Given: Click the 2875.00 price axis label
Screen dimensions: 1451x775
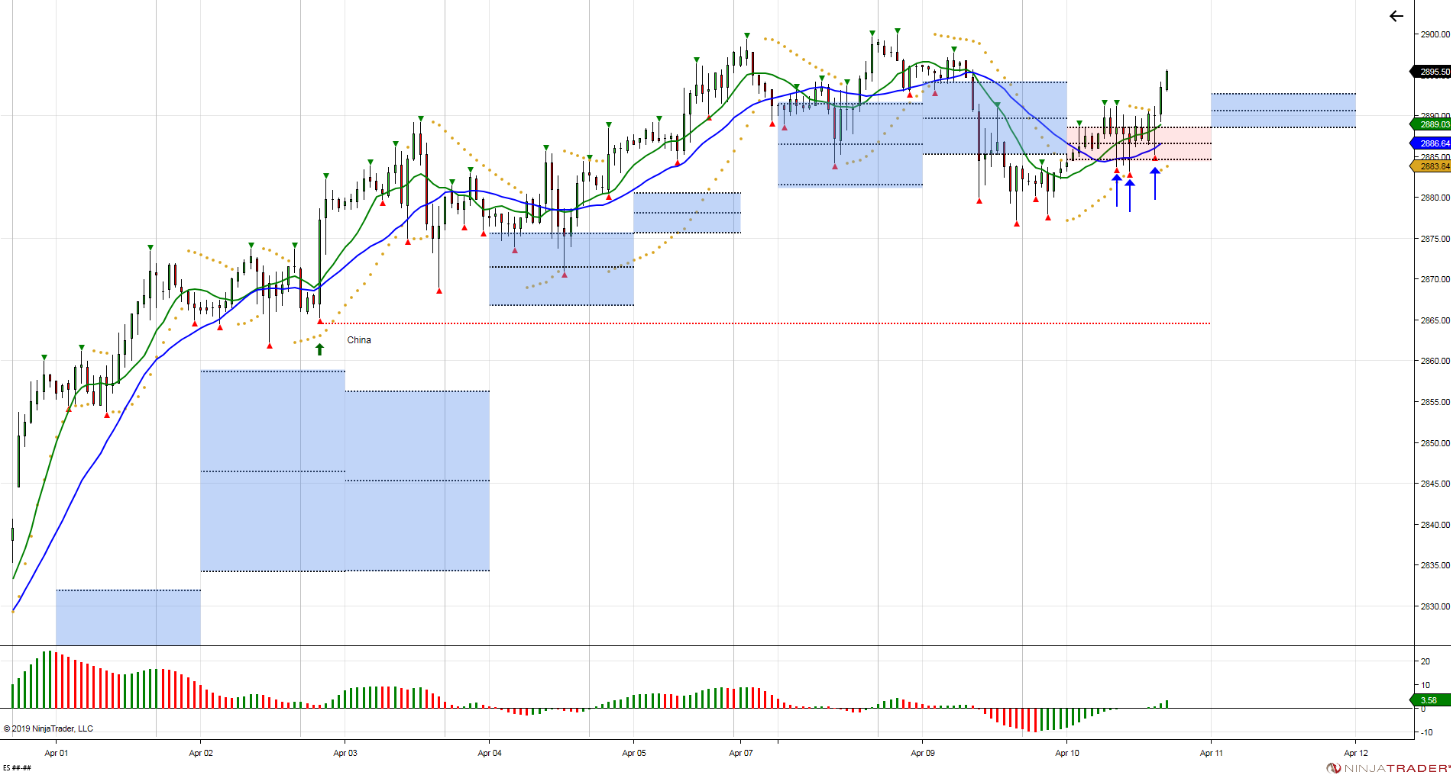Looking at the screenshot, I should (1435, 238).
